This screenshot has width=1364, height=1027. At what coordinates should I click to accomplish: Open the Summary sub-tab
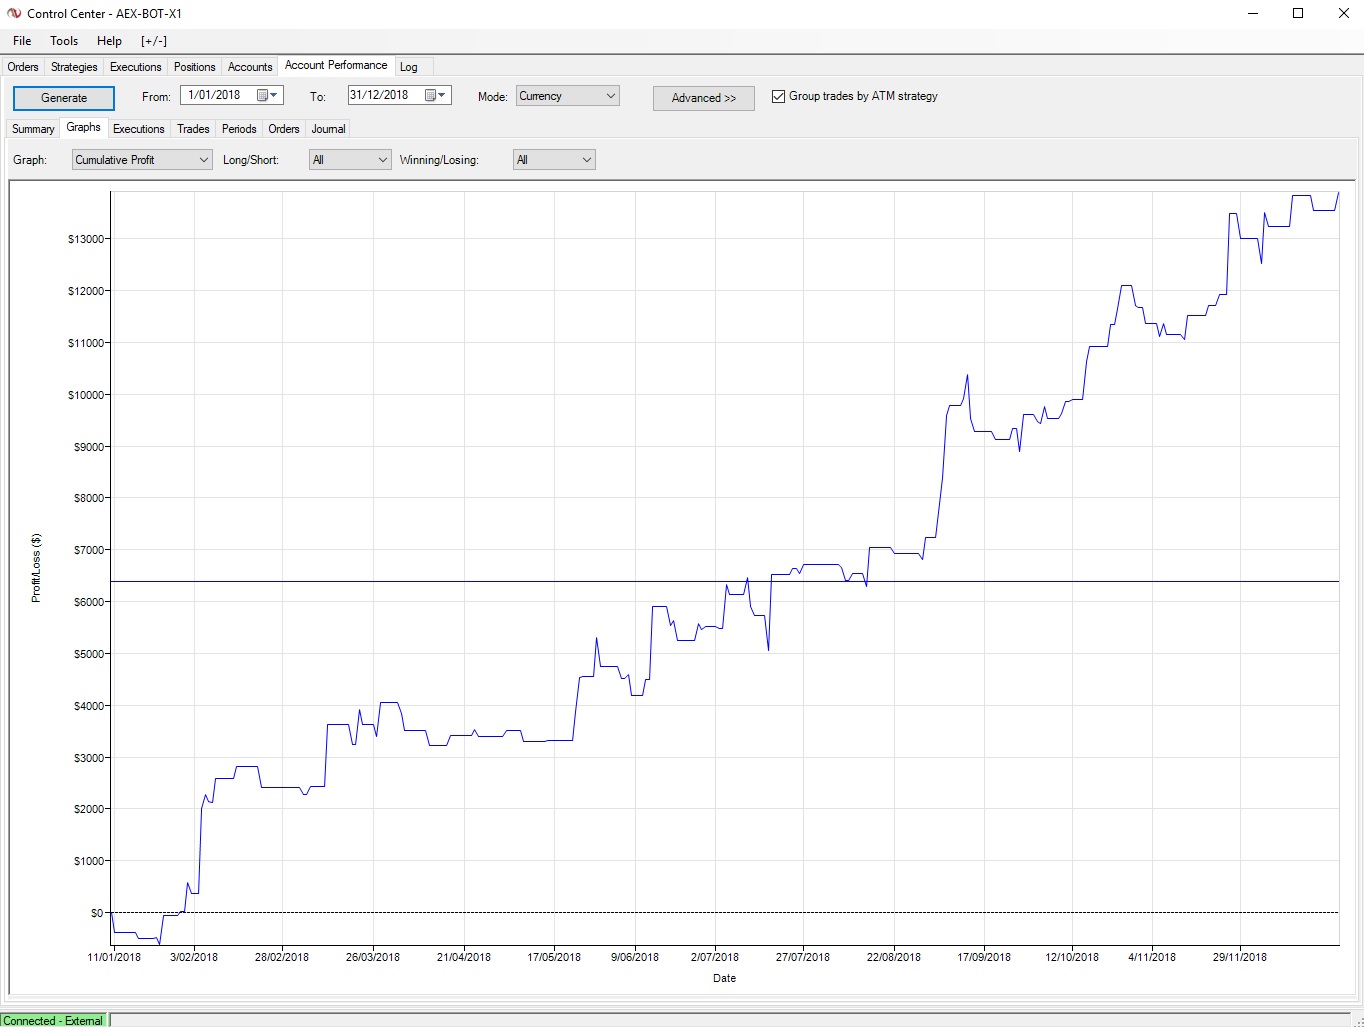[33, 129]
